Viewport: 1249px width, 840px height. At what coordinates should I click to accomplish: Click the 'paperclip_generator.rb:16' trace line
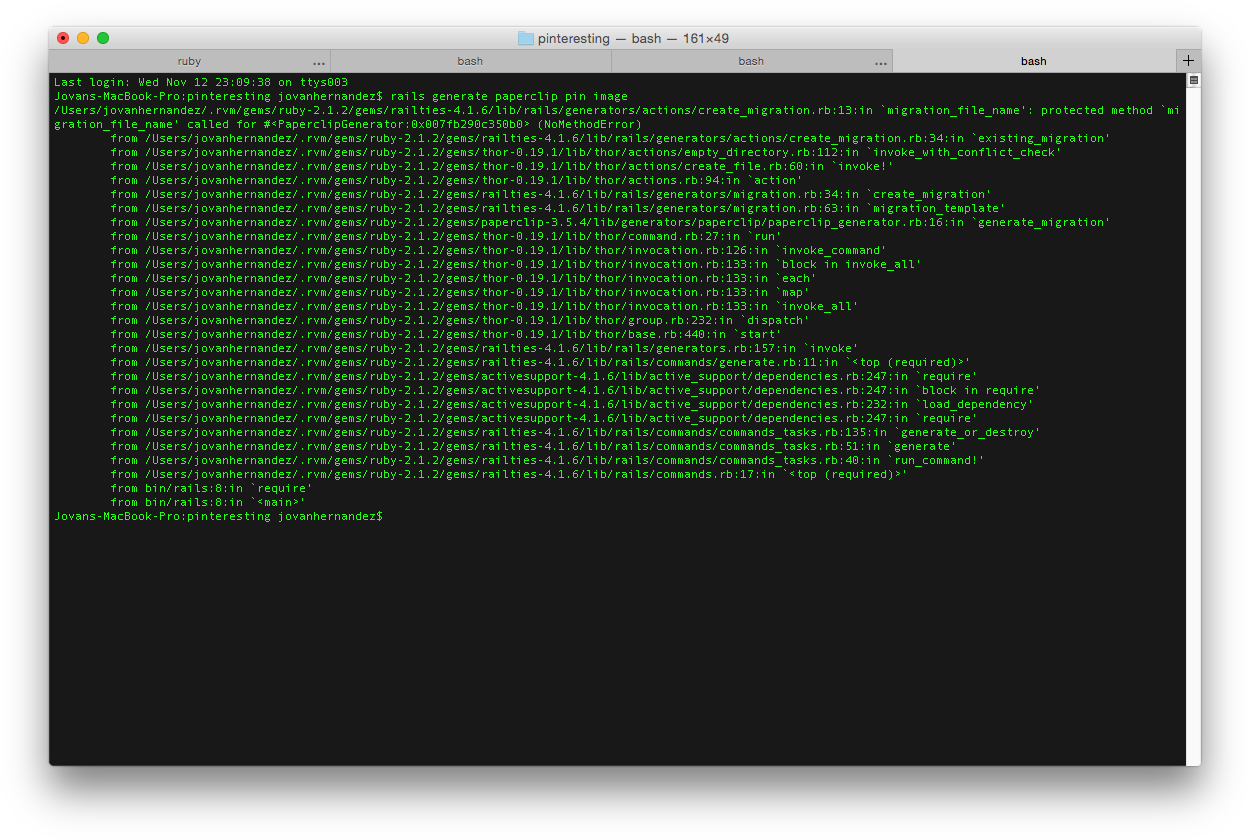tap(610, 222)
